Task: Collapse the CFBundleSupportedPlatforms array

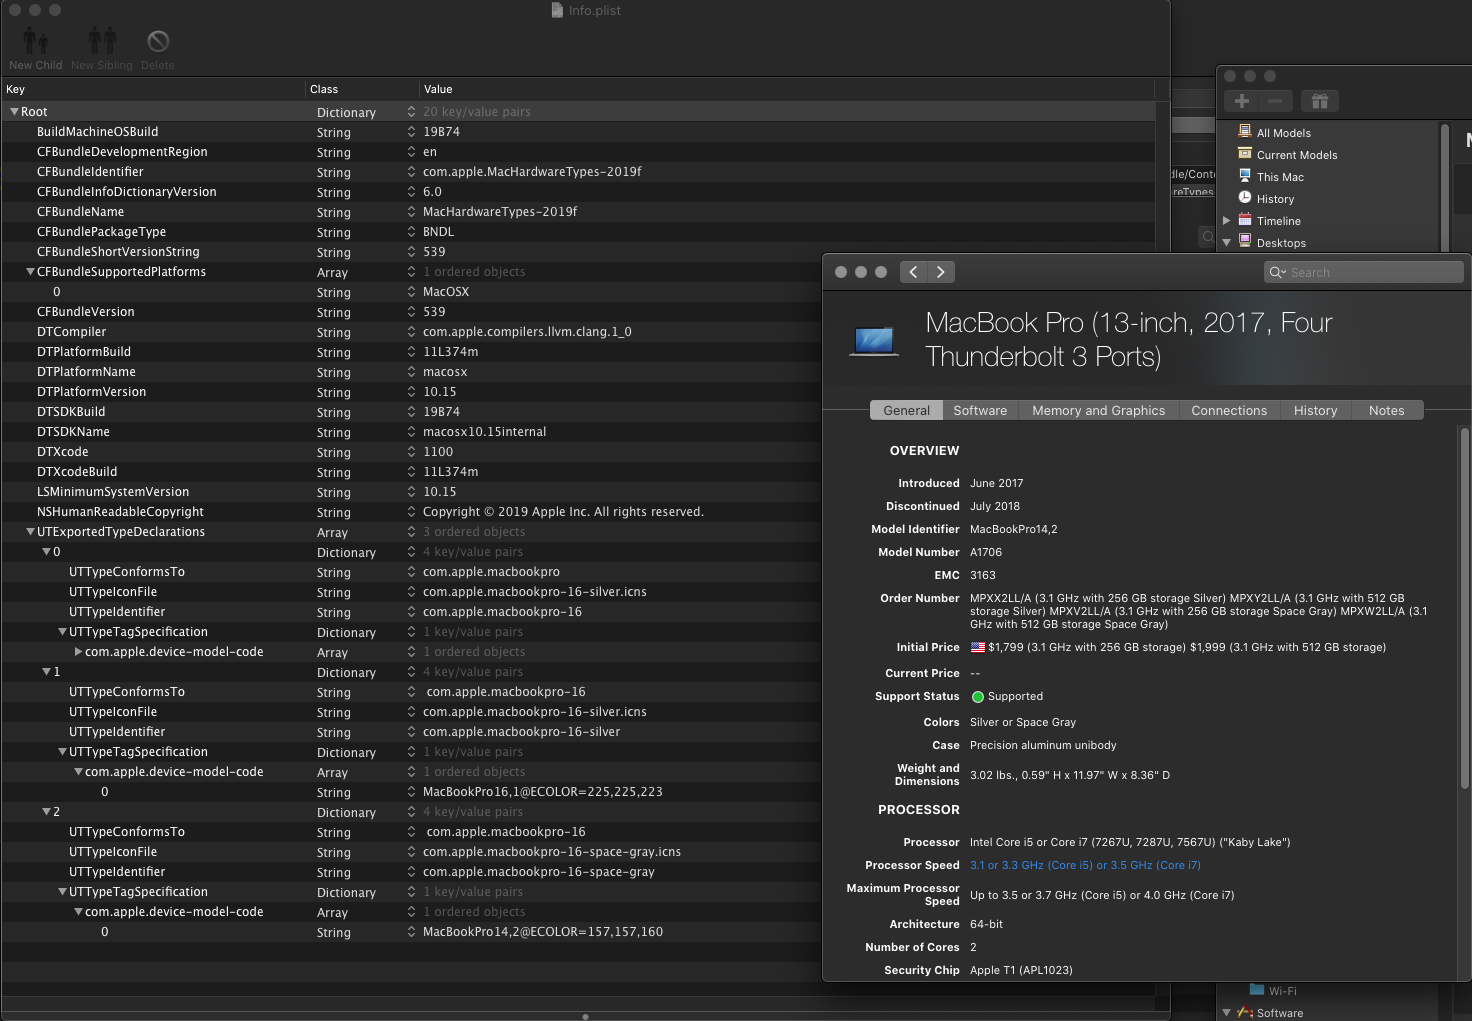Action: 30,272
